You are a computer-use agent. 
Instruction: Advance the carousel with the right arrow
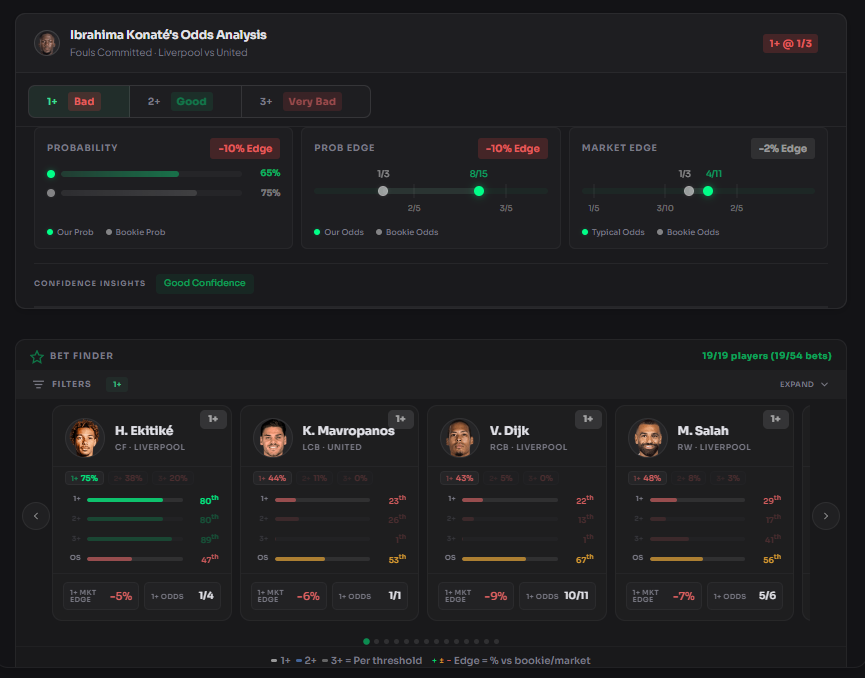(826, 516)
